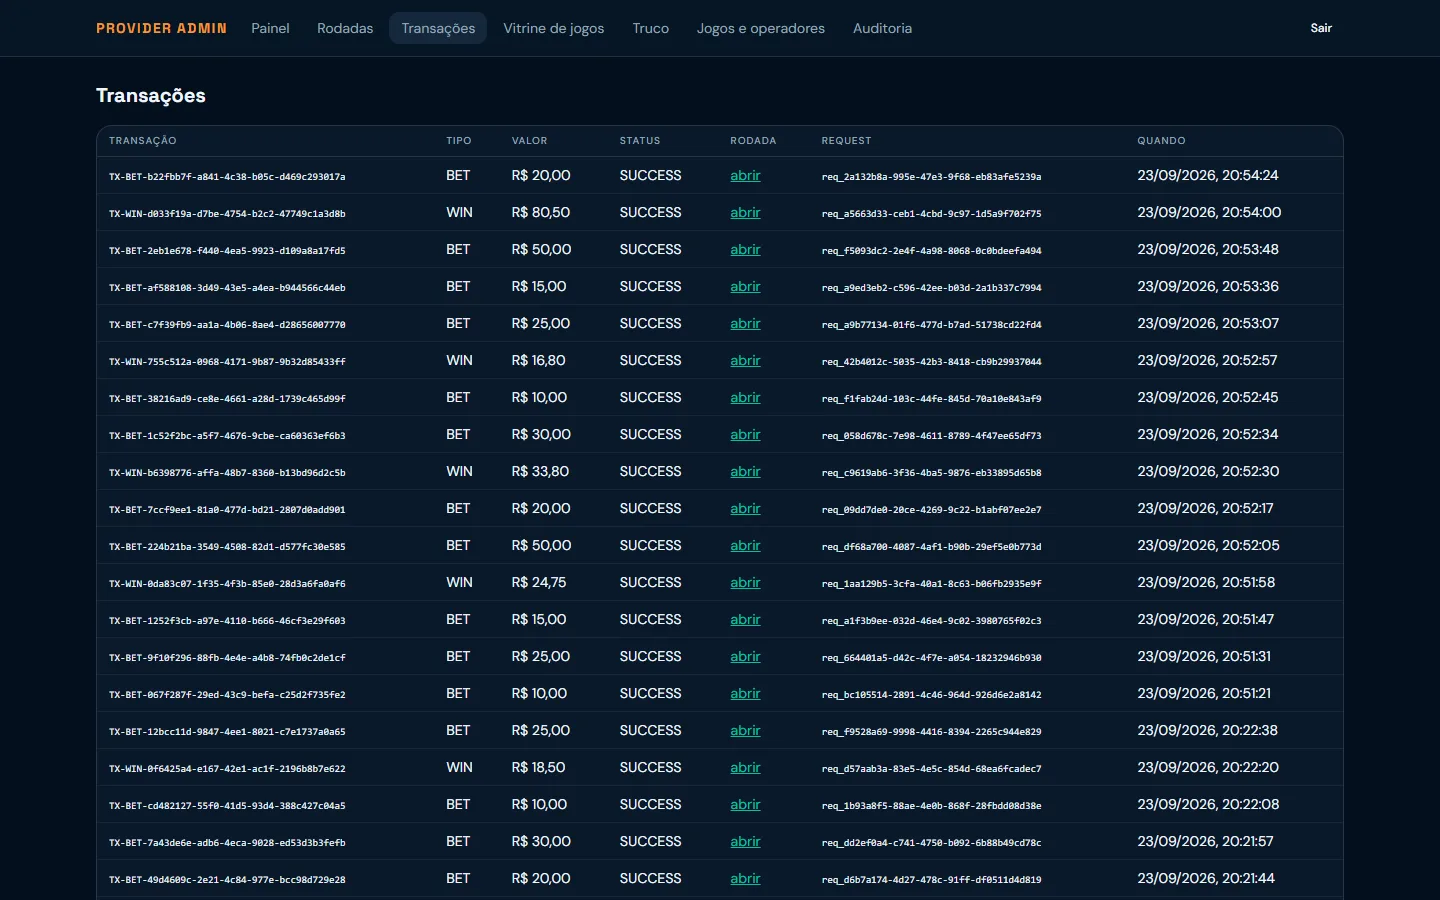Click the STATUS column header
The width and height of the screenshot is (1440, 900).
click(640, 141)
